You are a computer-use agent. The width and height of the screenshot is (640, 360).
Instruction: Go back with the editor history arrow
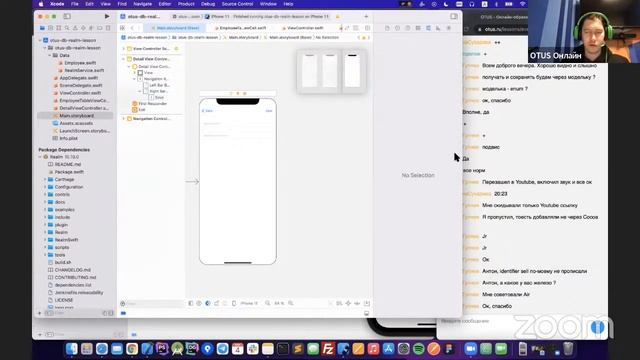pos(132,28)
